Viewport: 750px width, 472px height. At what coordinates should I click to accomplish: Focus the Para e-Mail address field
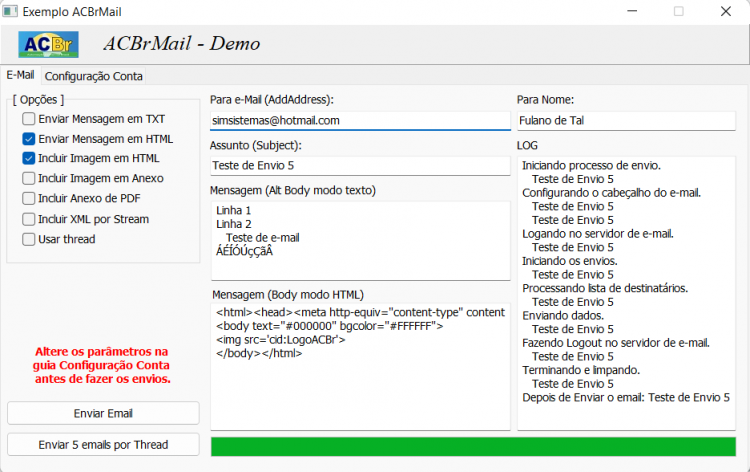tap(360, 121)
